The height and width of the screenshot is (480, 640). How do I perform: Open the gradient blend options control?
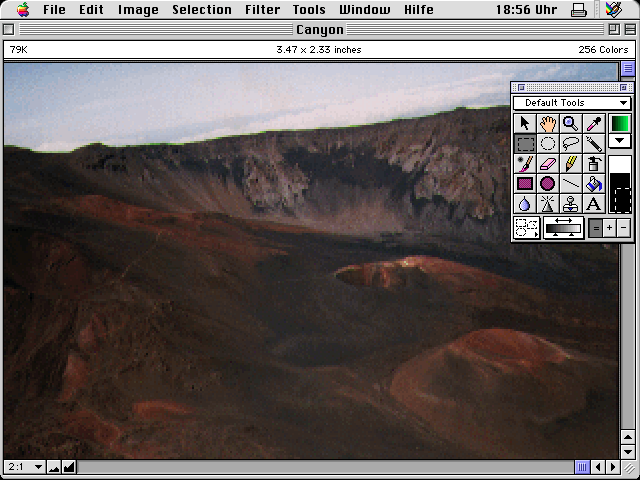point(563,228)
